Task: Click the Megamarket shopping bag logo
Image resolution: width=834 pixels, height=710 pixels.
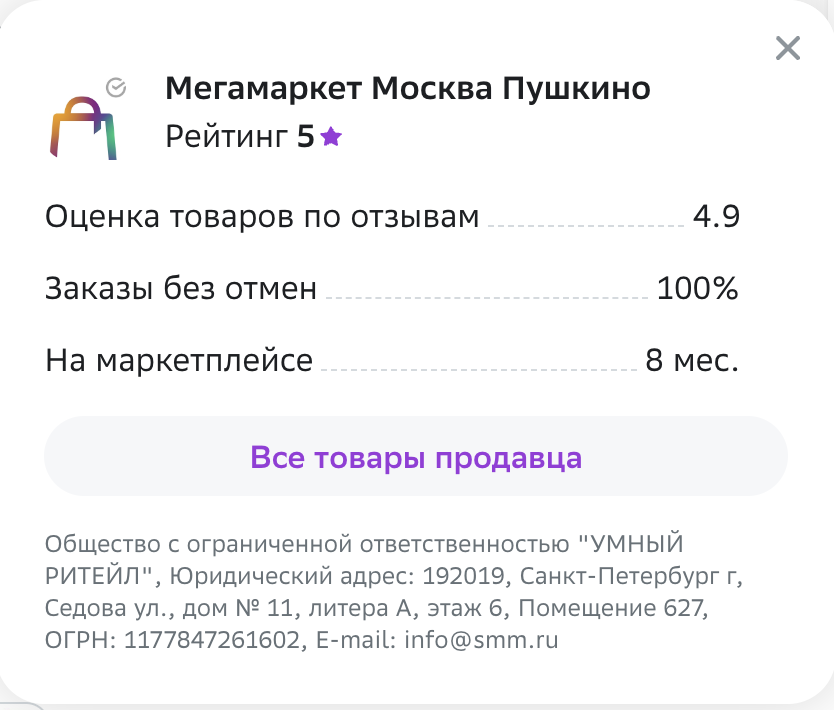Action: pos(83,128)
